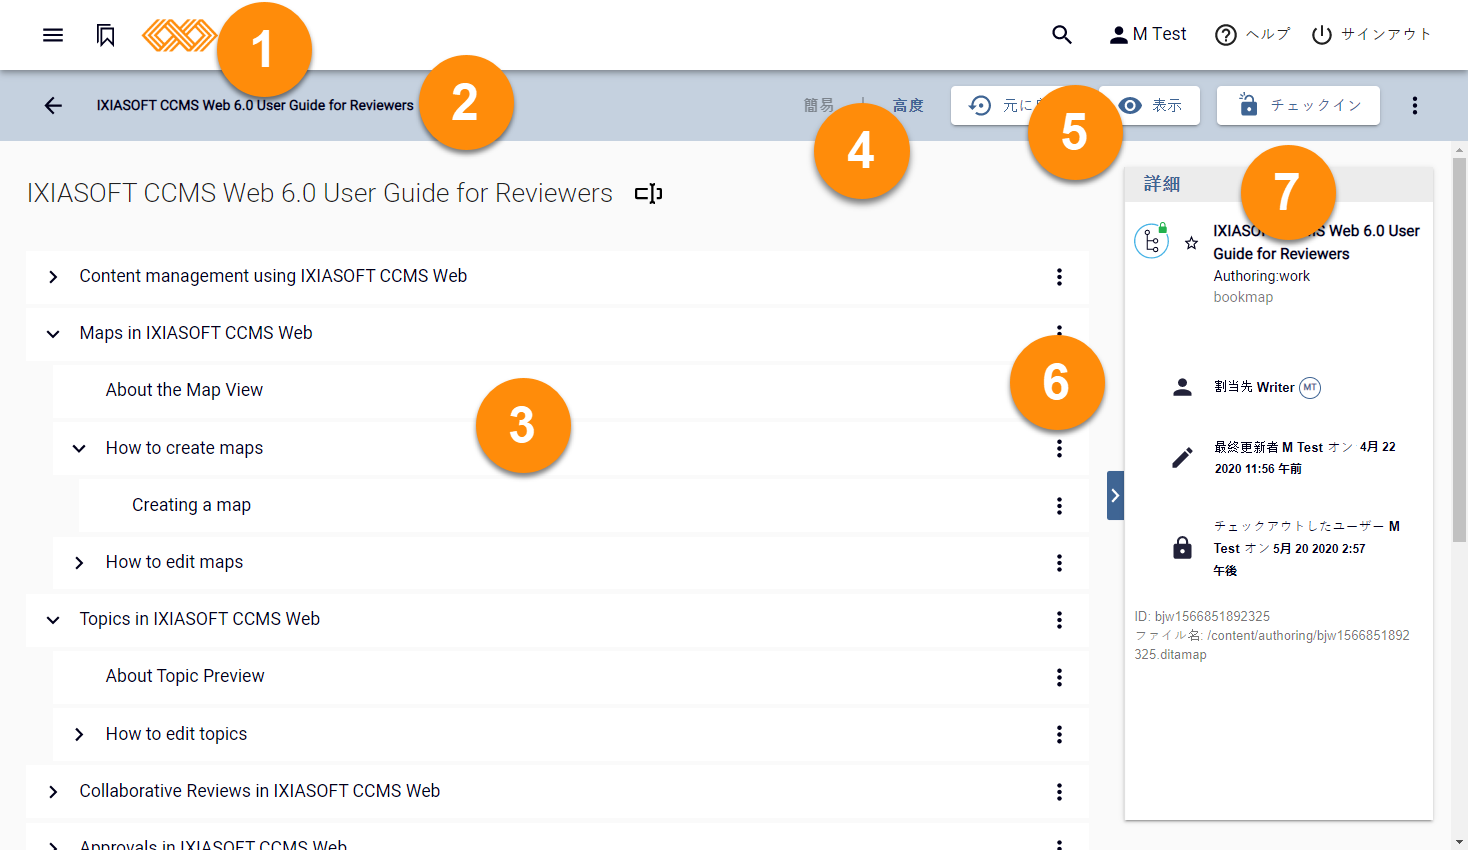The height and width of the screenshot is (850, 1468).
Task: Click the Authoring:work status text
Action: (x=1261, y=276)
